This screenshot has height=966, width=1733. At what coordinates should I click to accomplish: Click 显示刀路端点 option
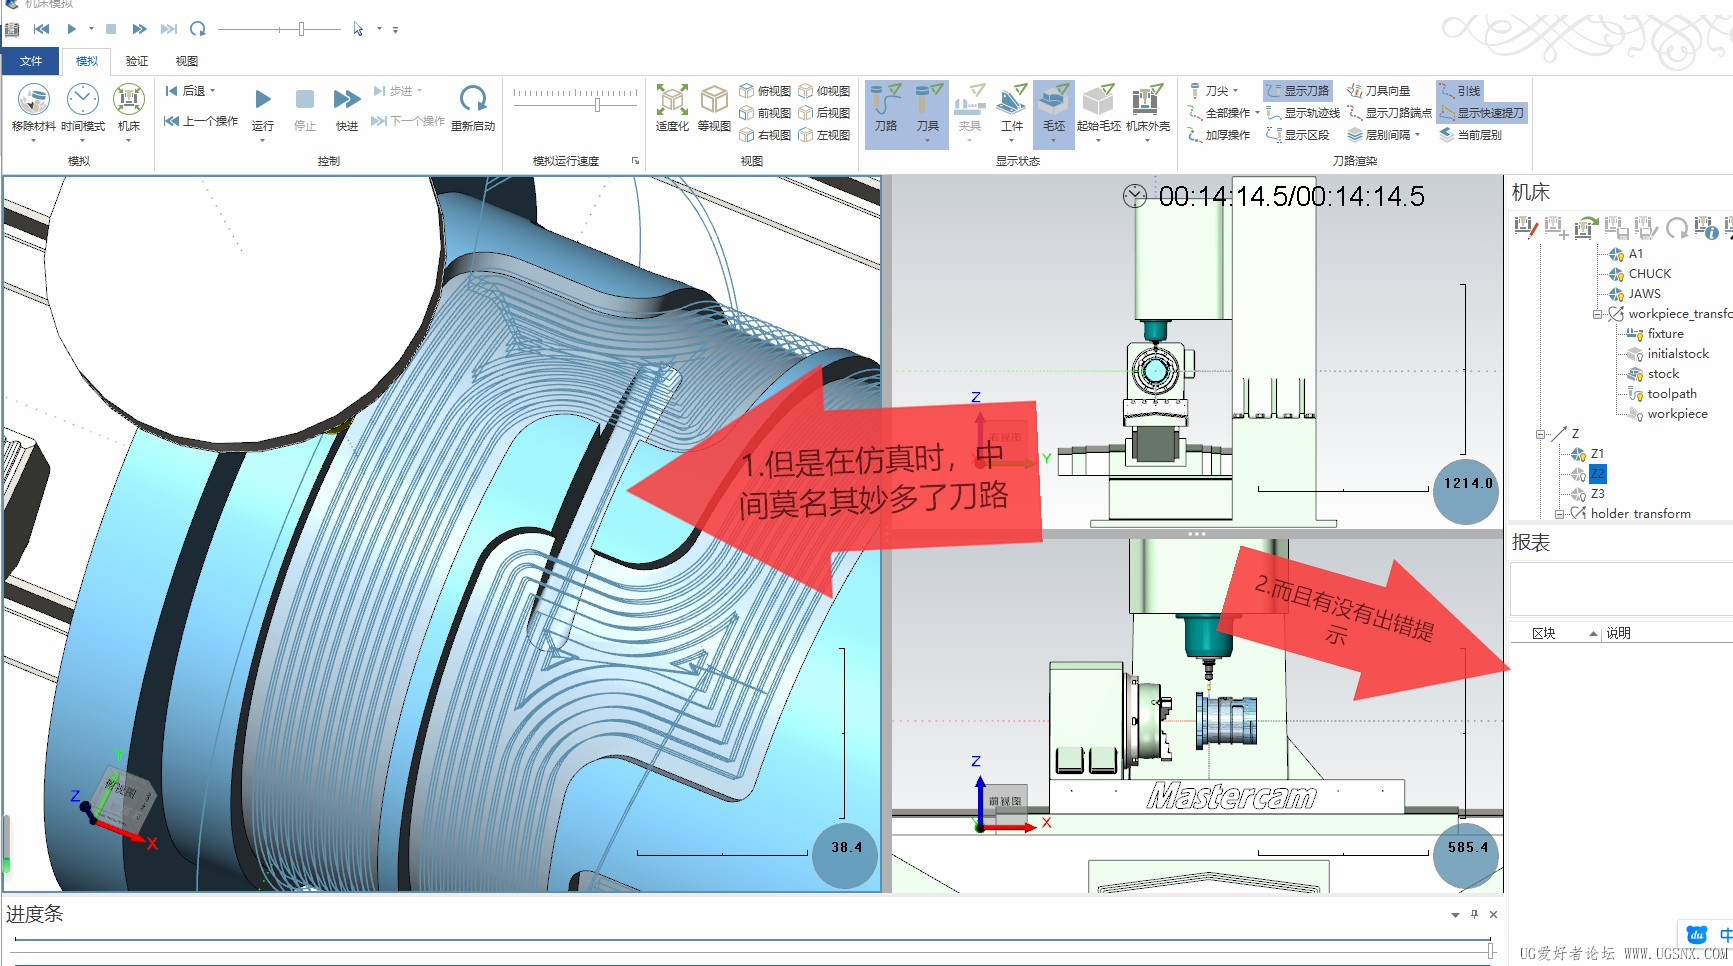click(1389, 113)
